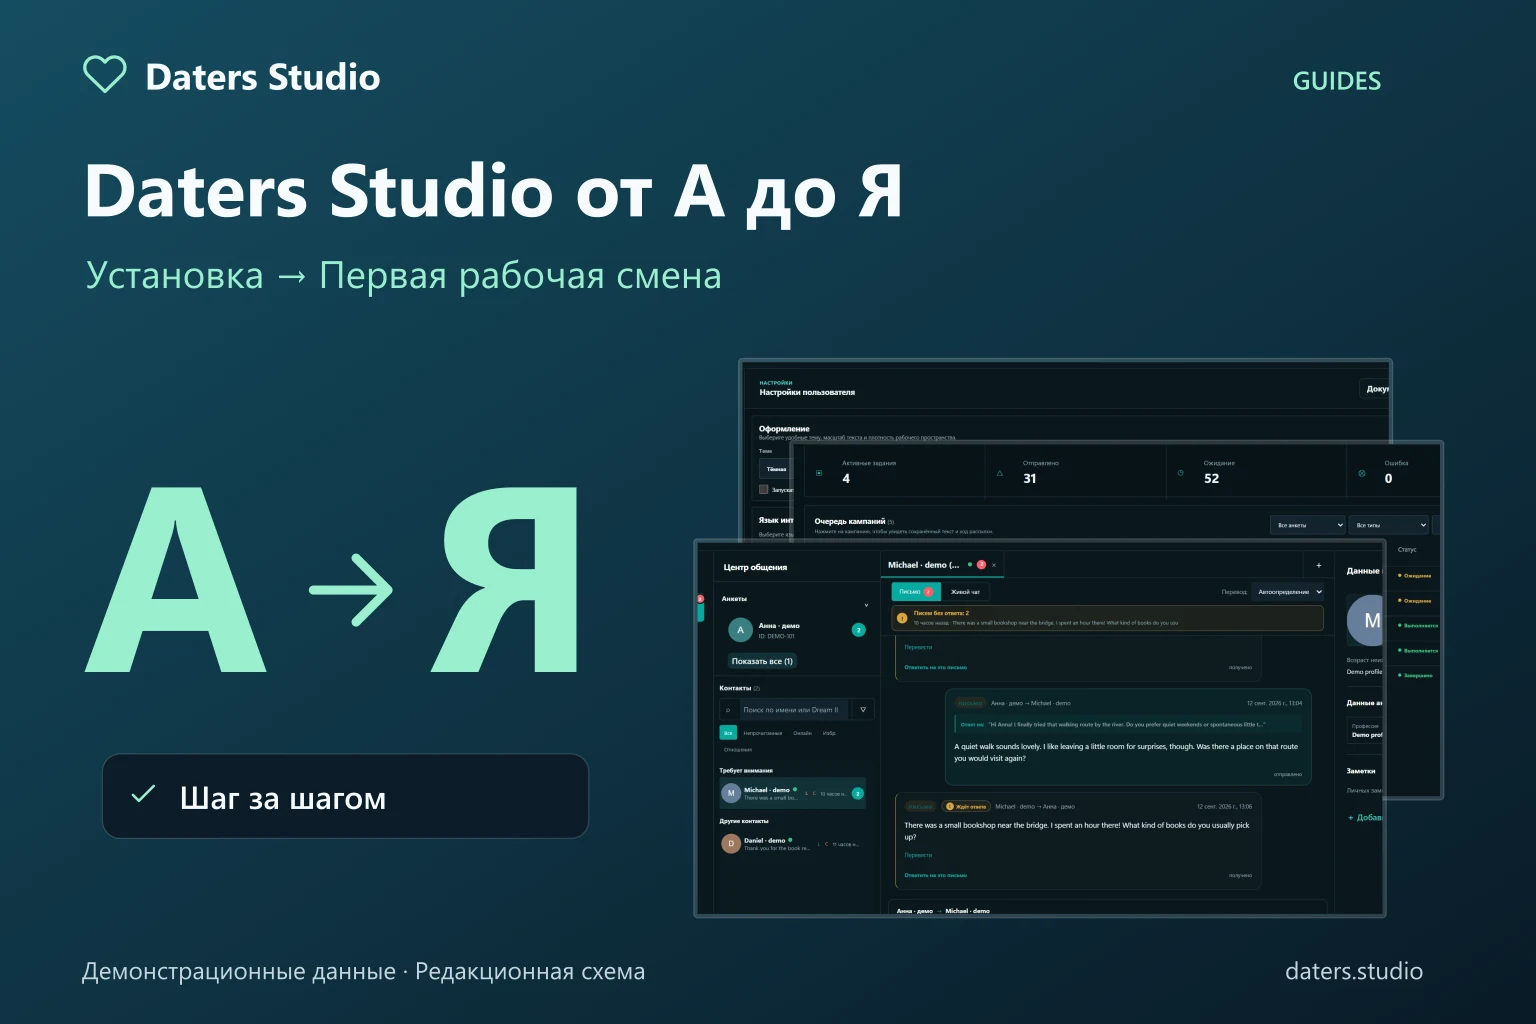Click the red unread badge on Michael tab
The height and width of the screenshot is (1024, 1536).
[x=981, y=565]
